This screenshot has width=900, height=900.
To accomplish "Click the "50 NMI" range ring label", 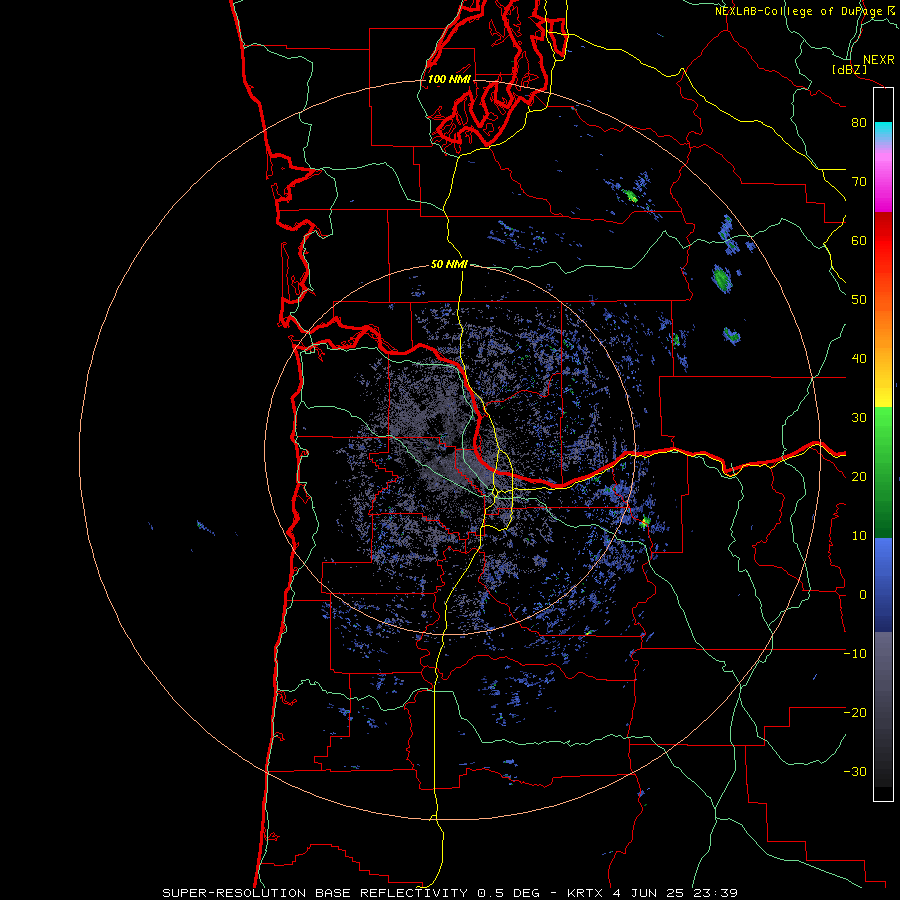I will (449, 265).
